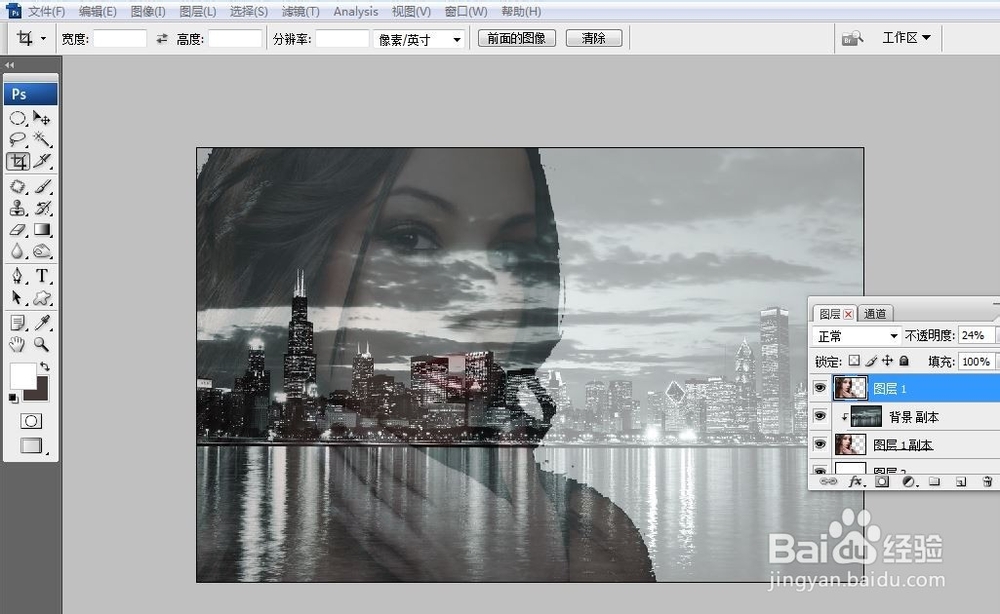Select the Path Selection tool
This screenshot has height=614, width=1000.
point(18,297)
